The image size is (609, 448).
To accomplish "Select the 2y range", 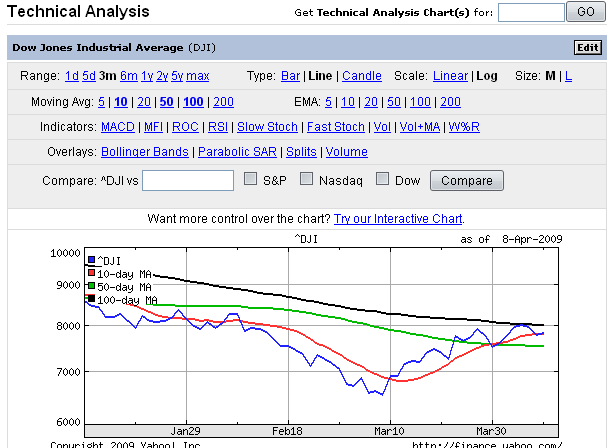I will click(162, 76).
